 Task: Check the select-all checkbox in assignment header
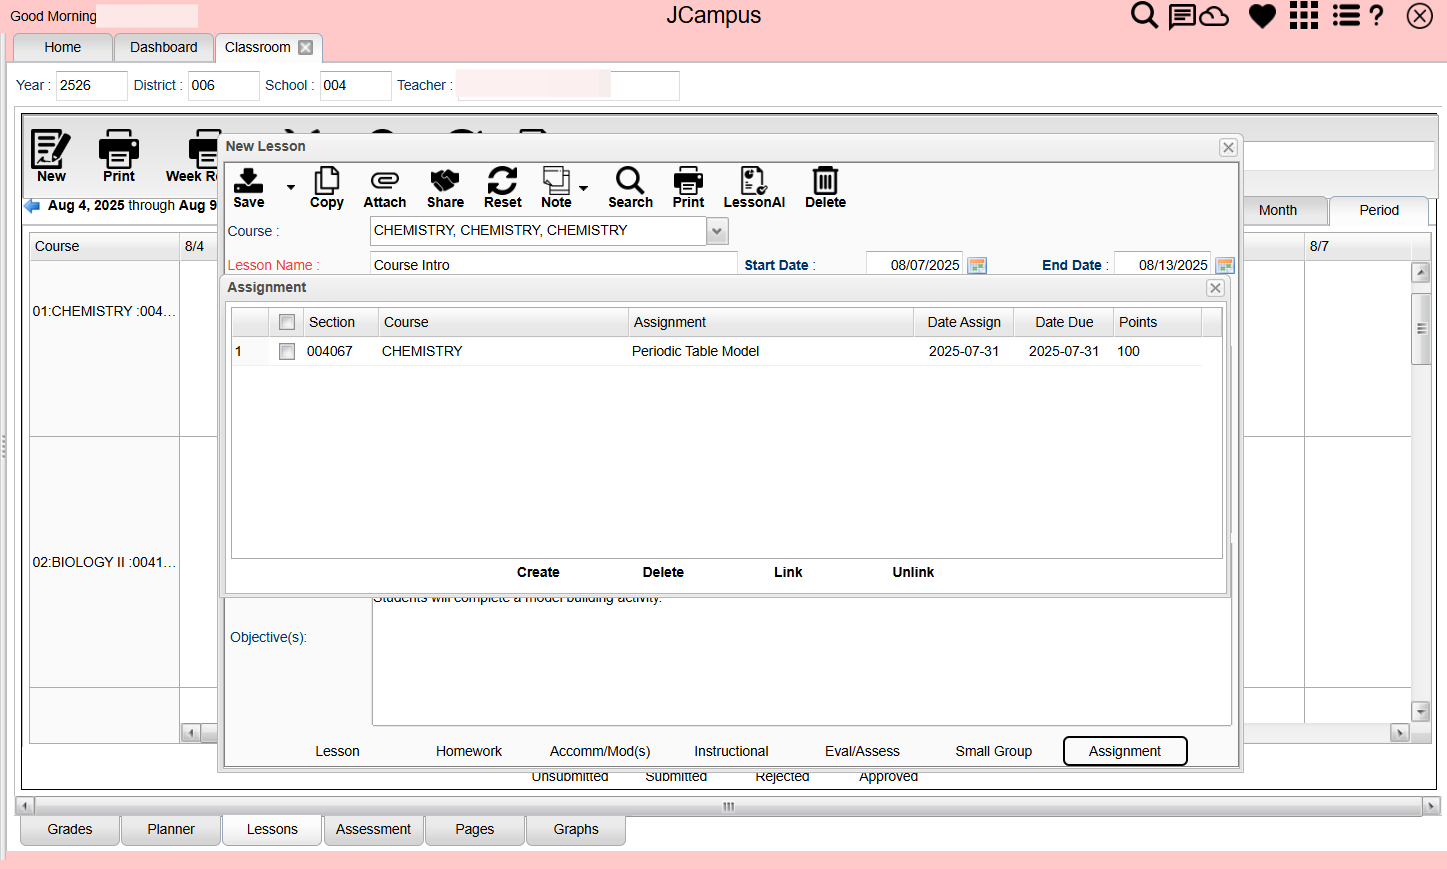click(x=287, y=322)
